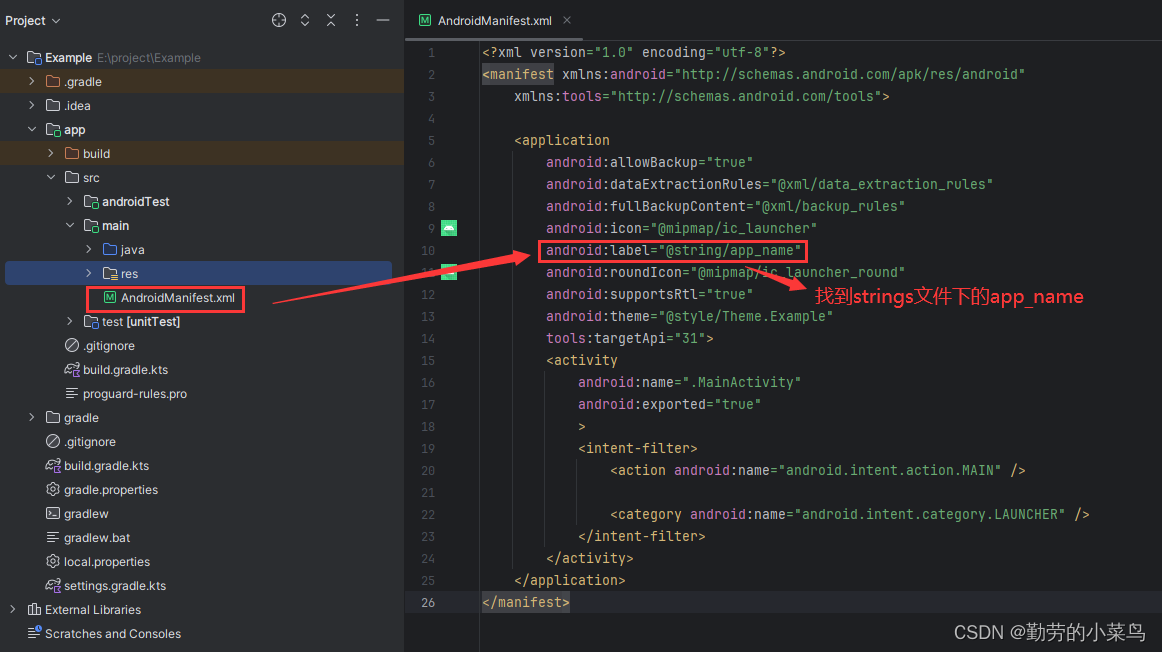The height and width of the screenshot is (652, 1162).
Task: Select the highlighted android:label line in editor
Action: tap(671, 250)
